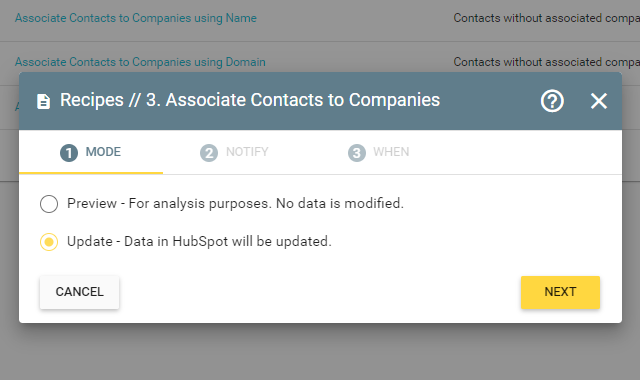Viewport: 640px width, 380px height.
Task: Switch to the MODE tab
Action: tap(91, 152)
